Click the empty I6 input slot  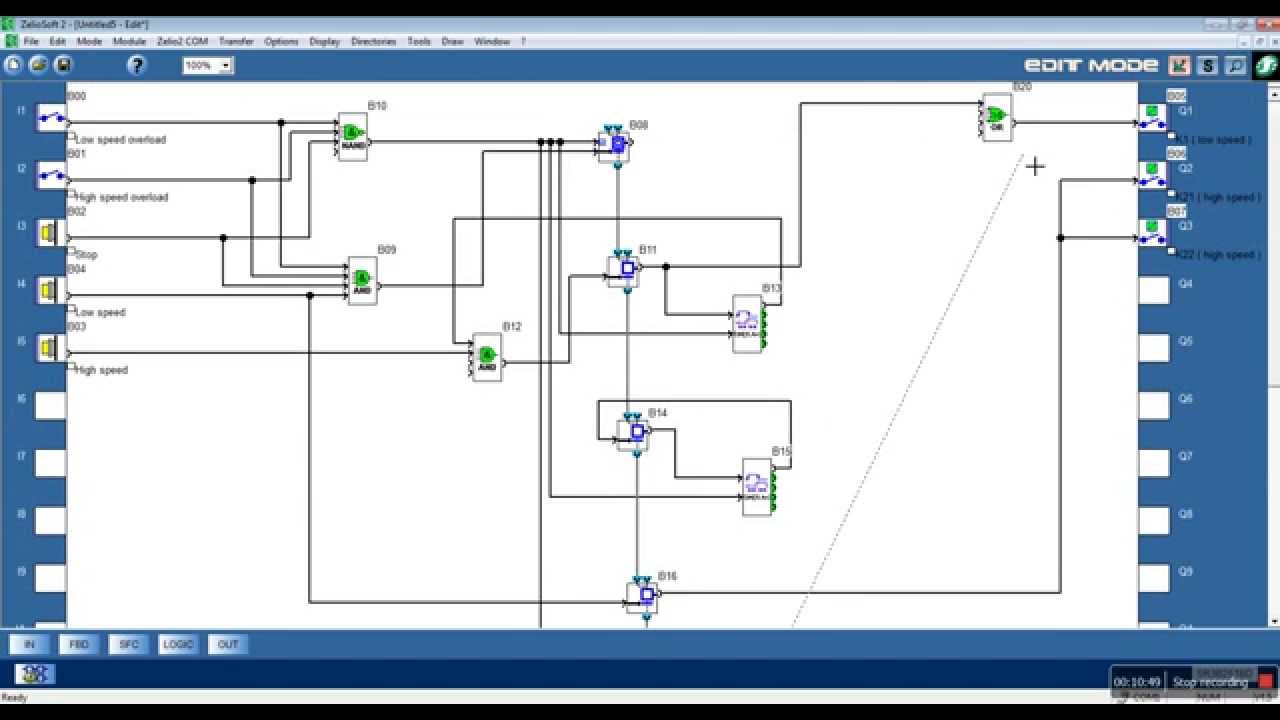[51, 406]
